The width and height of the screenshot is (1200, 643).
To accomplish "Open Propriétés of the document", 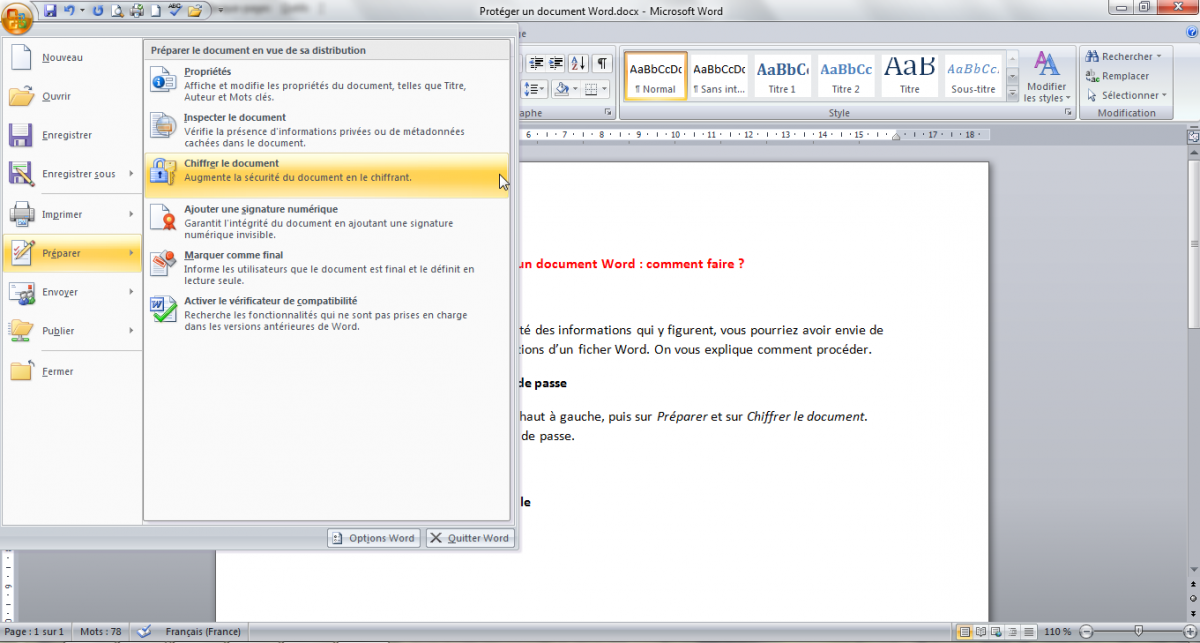I will tap(327, 83).
